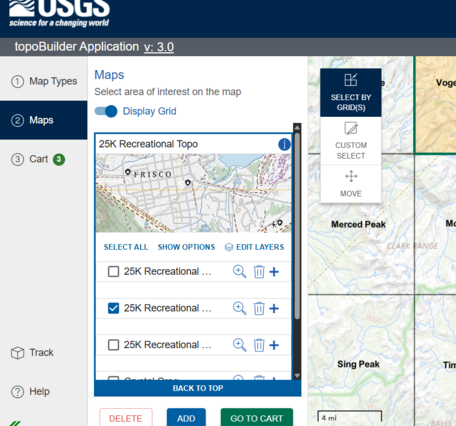Open the 25K Recreational Topo info icon
Screen dimensions: 456x426
click(284, 144)
